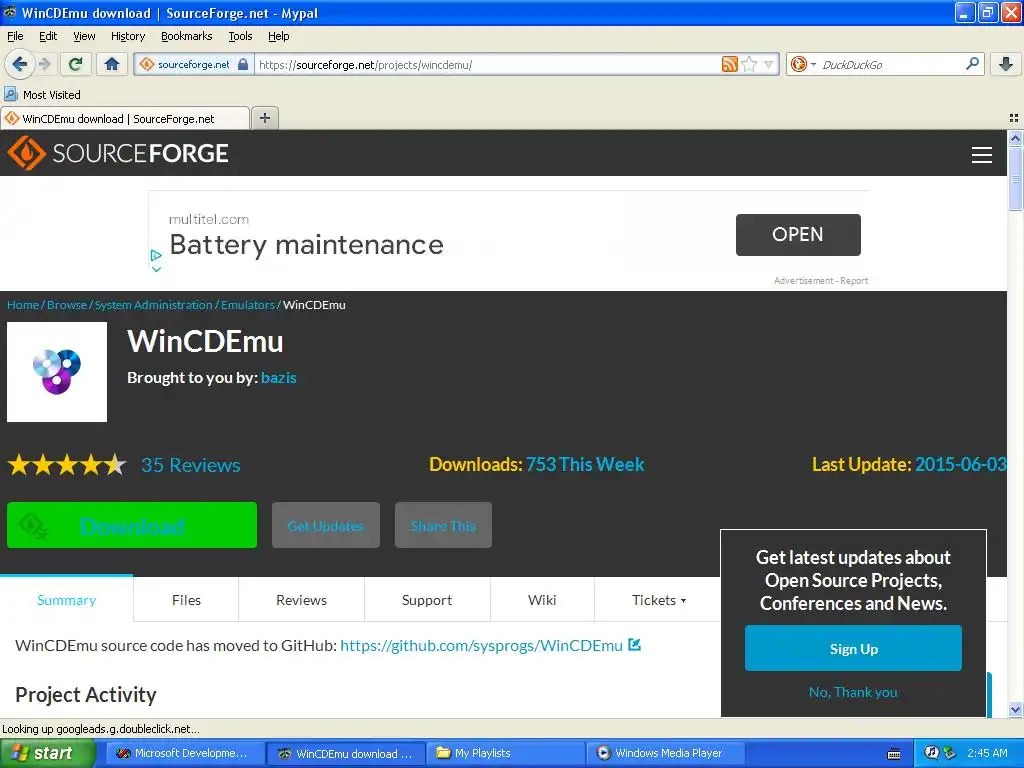Click the padlock site security icon

tap(243, 64)
